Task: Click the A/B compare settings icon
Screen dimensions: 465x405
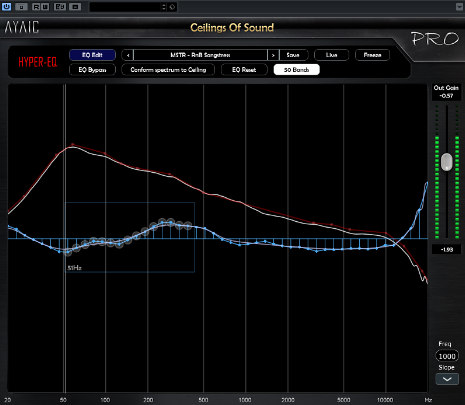Action: [x=60, y=6]
